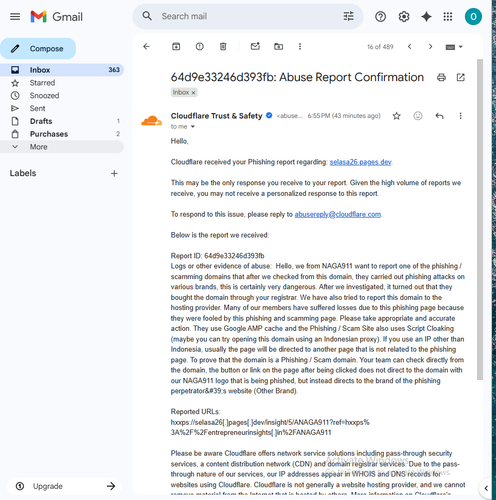This screenshot has width=496, height=500.
Task: Star the Cloudflare message
Action: [396, 116]
